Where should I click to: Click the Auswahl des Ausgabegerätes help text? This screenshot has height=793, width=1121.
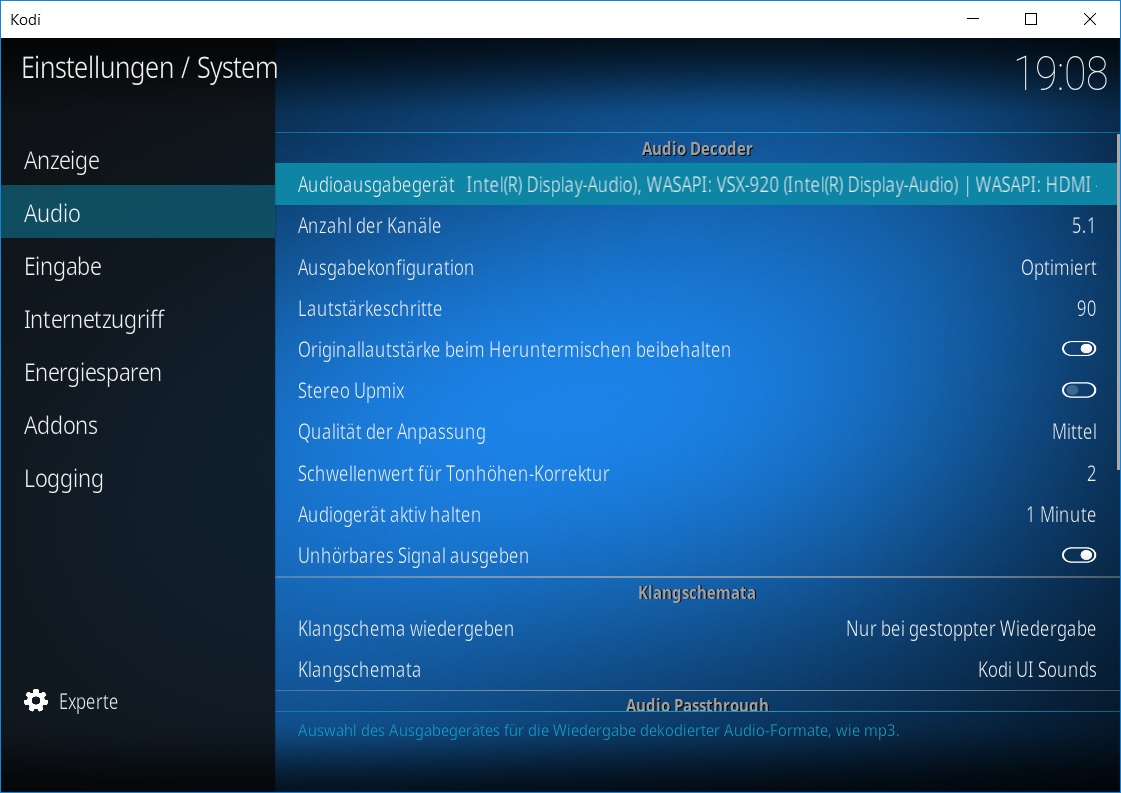coord(598,731)
